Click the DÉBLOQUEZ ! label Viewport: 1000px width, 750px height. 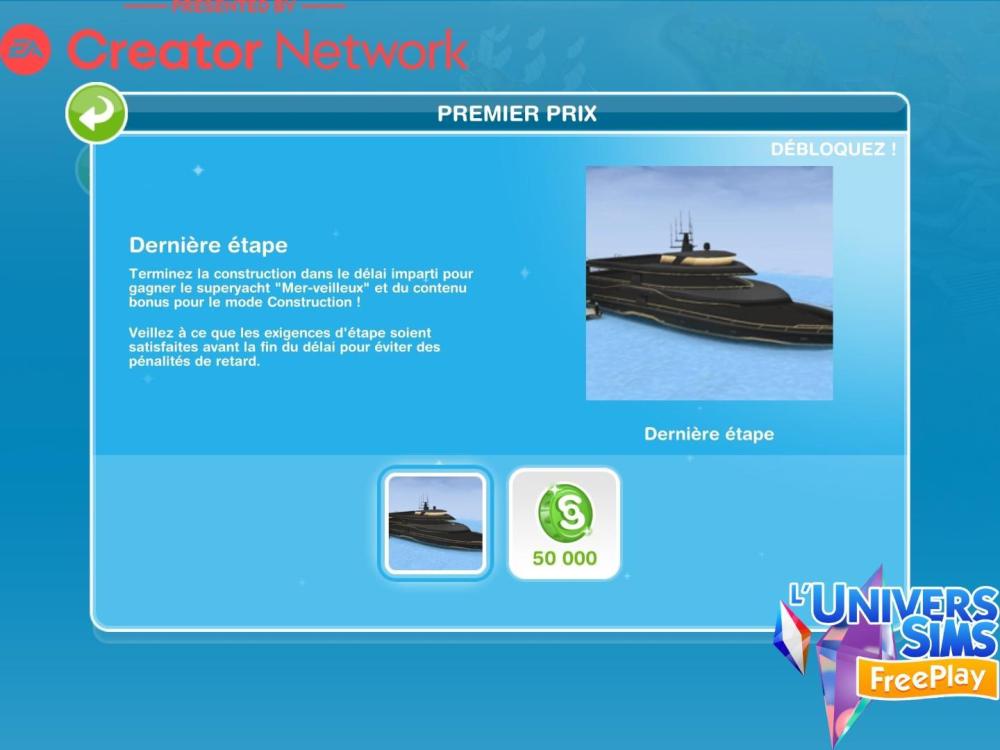[833, 149]
